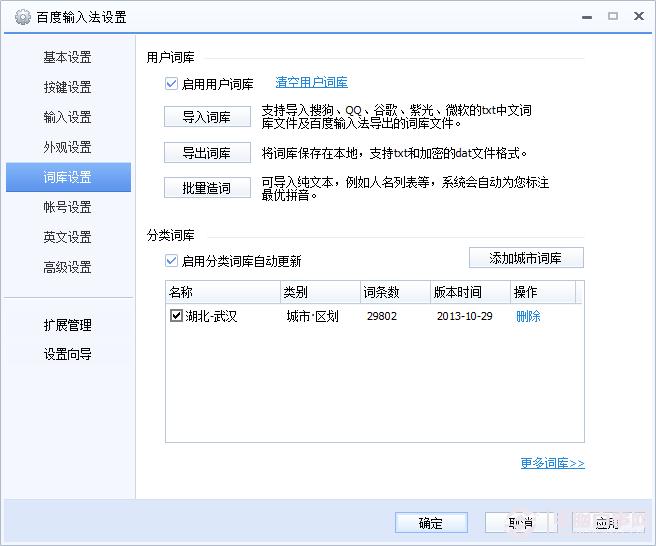Click 批量造词 button
Screen dimensions: 656x546
tap(208, 188)
